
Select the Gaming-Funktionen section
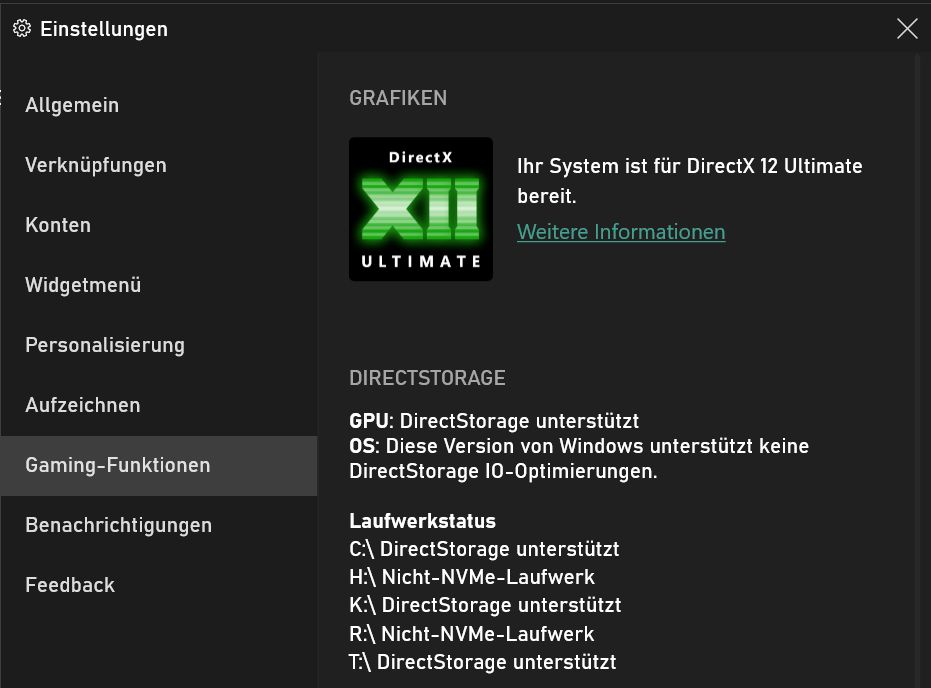click(x=159, y=465)
